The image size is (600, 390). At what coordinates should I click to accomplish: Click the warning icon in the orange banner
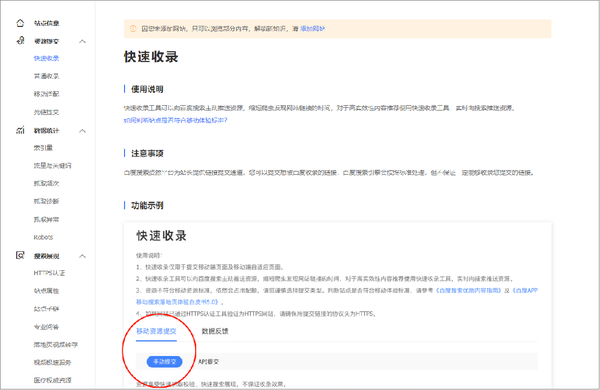[133, 29]
